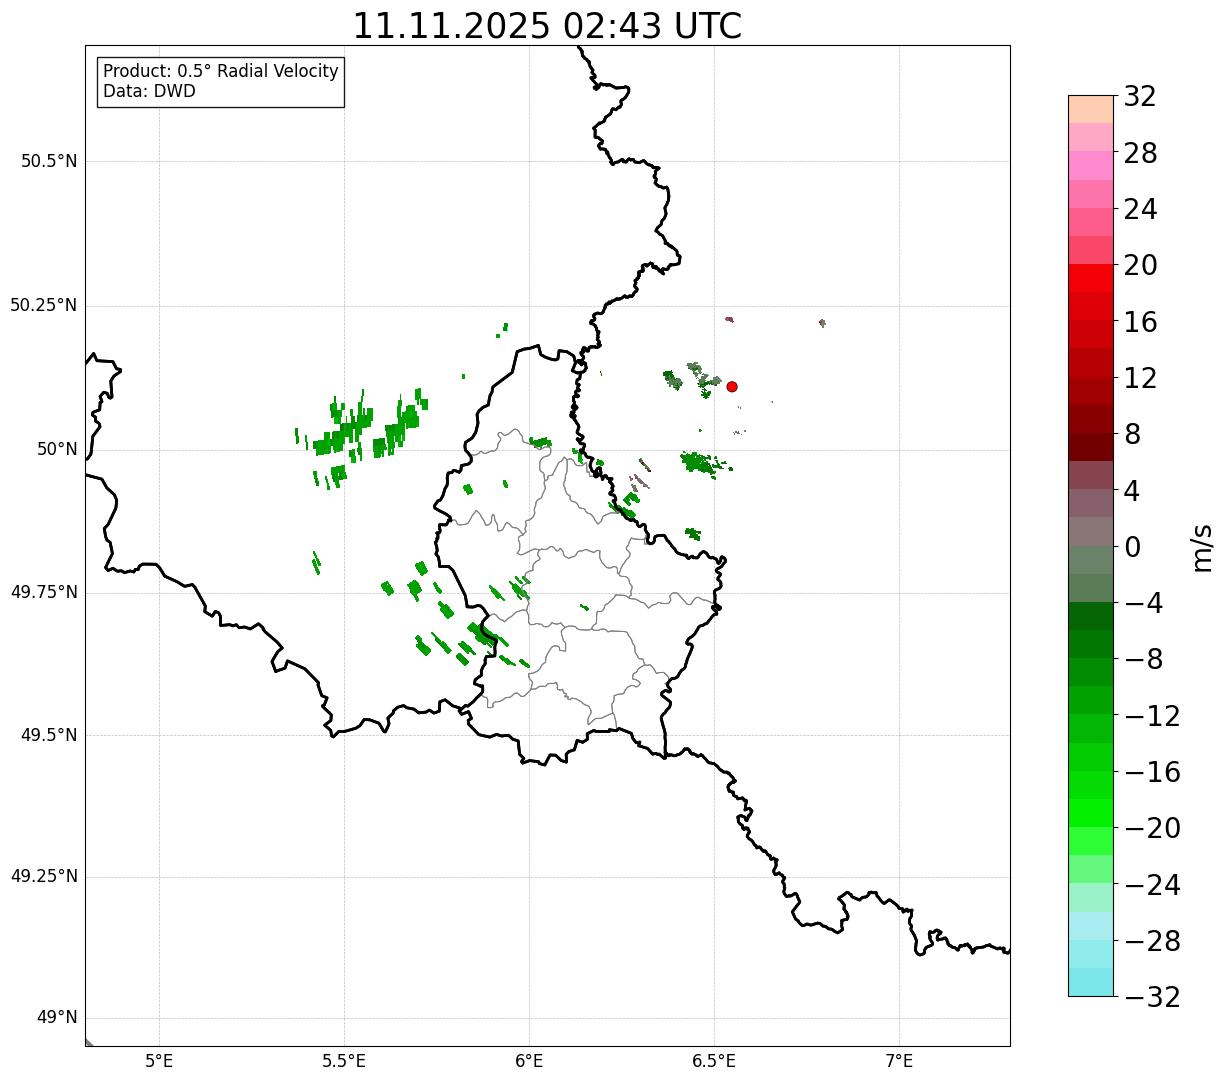Click the colorbar tick value 20
Image resolution: width=1225 pixels, height=1081 pixels.
pos(1140,266)
